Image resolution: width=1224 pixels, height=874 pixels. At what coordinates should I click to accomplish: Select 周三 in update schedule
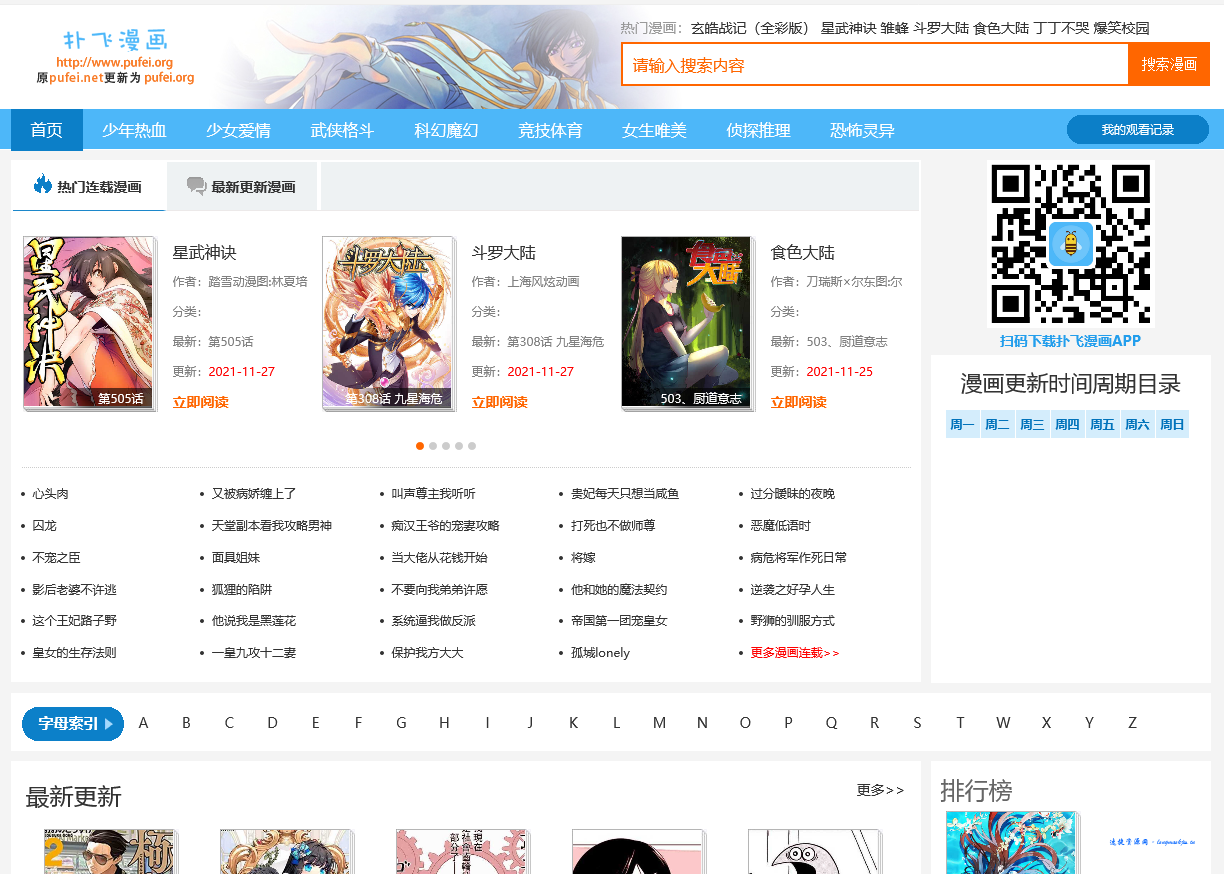pyautogui.click(x=1032, y=424)
